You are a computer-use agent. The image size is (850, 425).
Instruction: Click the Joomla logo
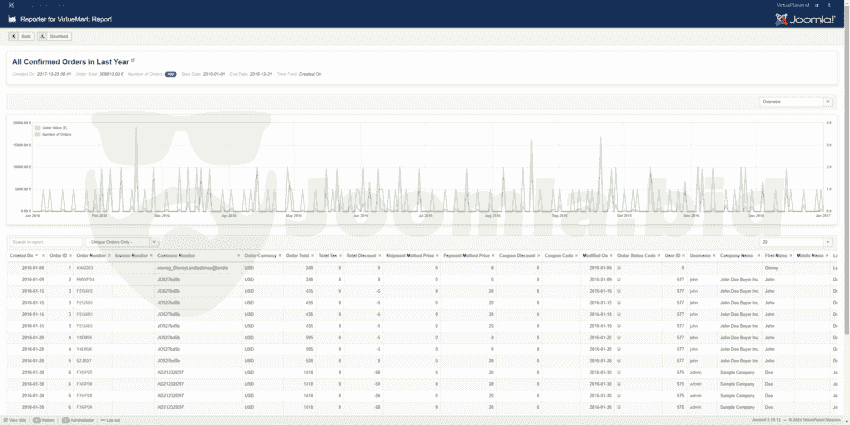(804, 18)
